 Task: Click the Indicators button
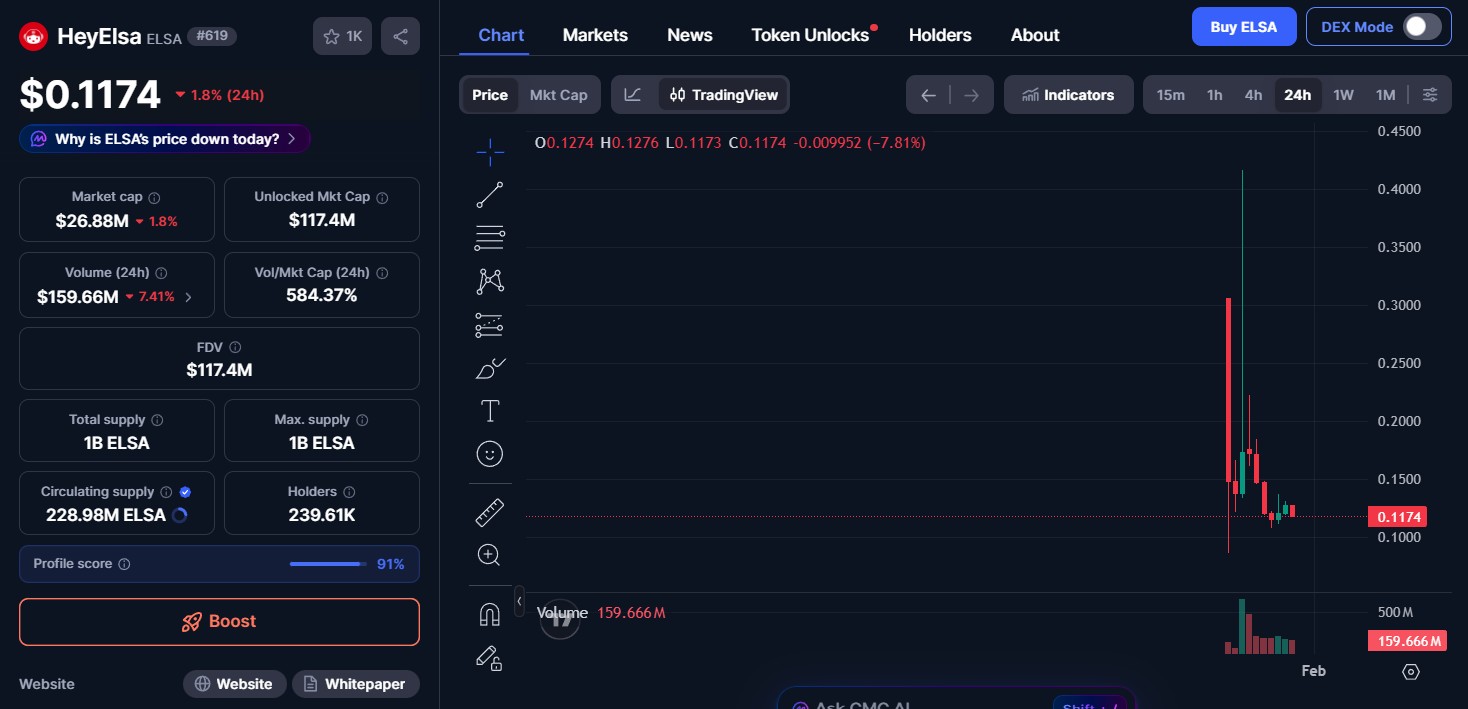pyautogui.click(x=1068, y=94)
